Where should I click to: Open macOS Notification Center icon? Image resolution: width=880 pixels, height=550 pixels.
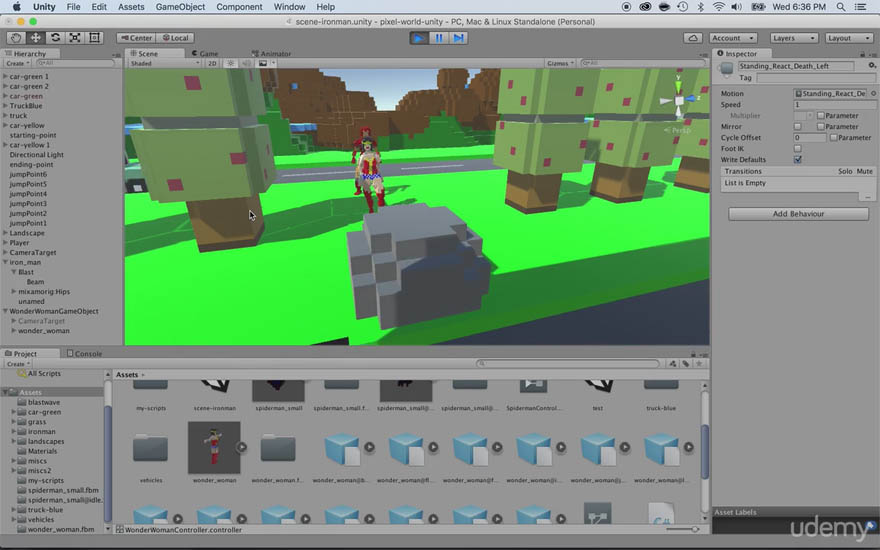[860, 7]
